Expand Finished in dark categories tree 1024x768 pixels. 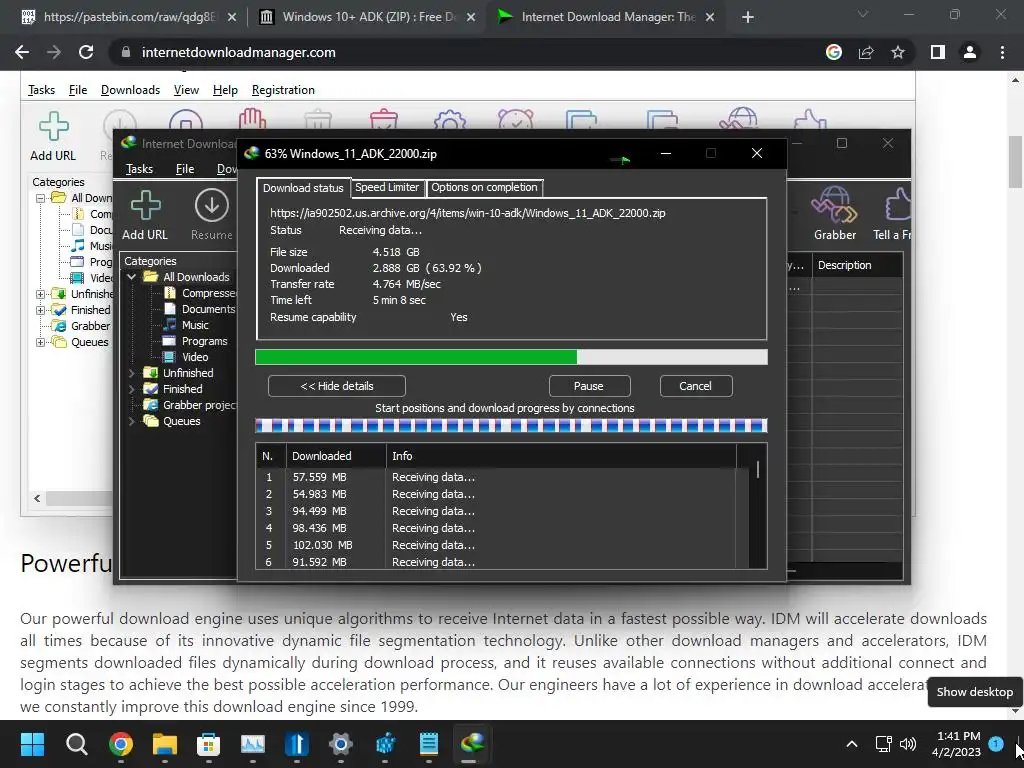click(x=131, y=389)
